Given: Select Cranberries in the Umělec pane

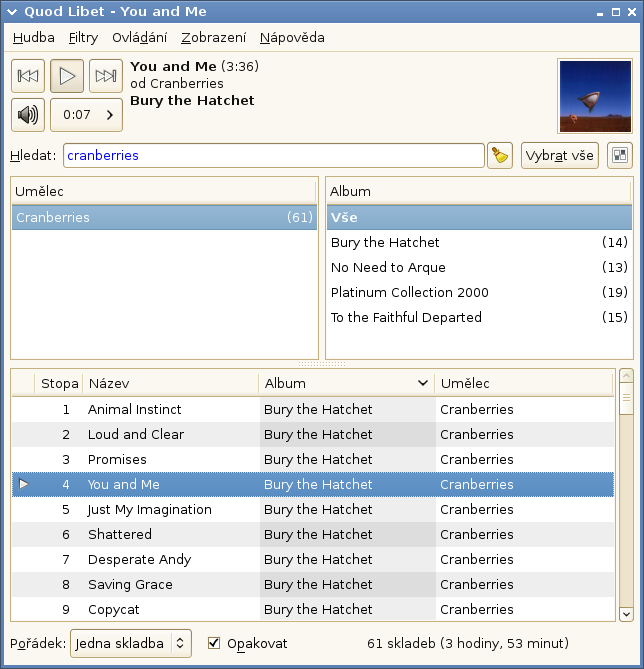Looking at the screenshot, I should coord(164,217).
